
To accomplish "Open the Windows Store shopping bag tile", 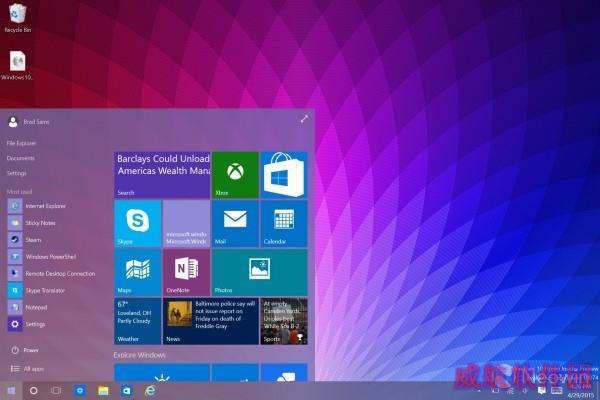I will pyautogui.click(x=284, y=175).
